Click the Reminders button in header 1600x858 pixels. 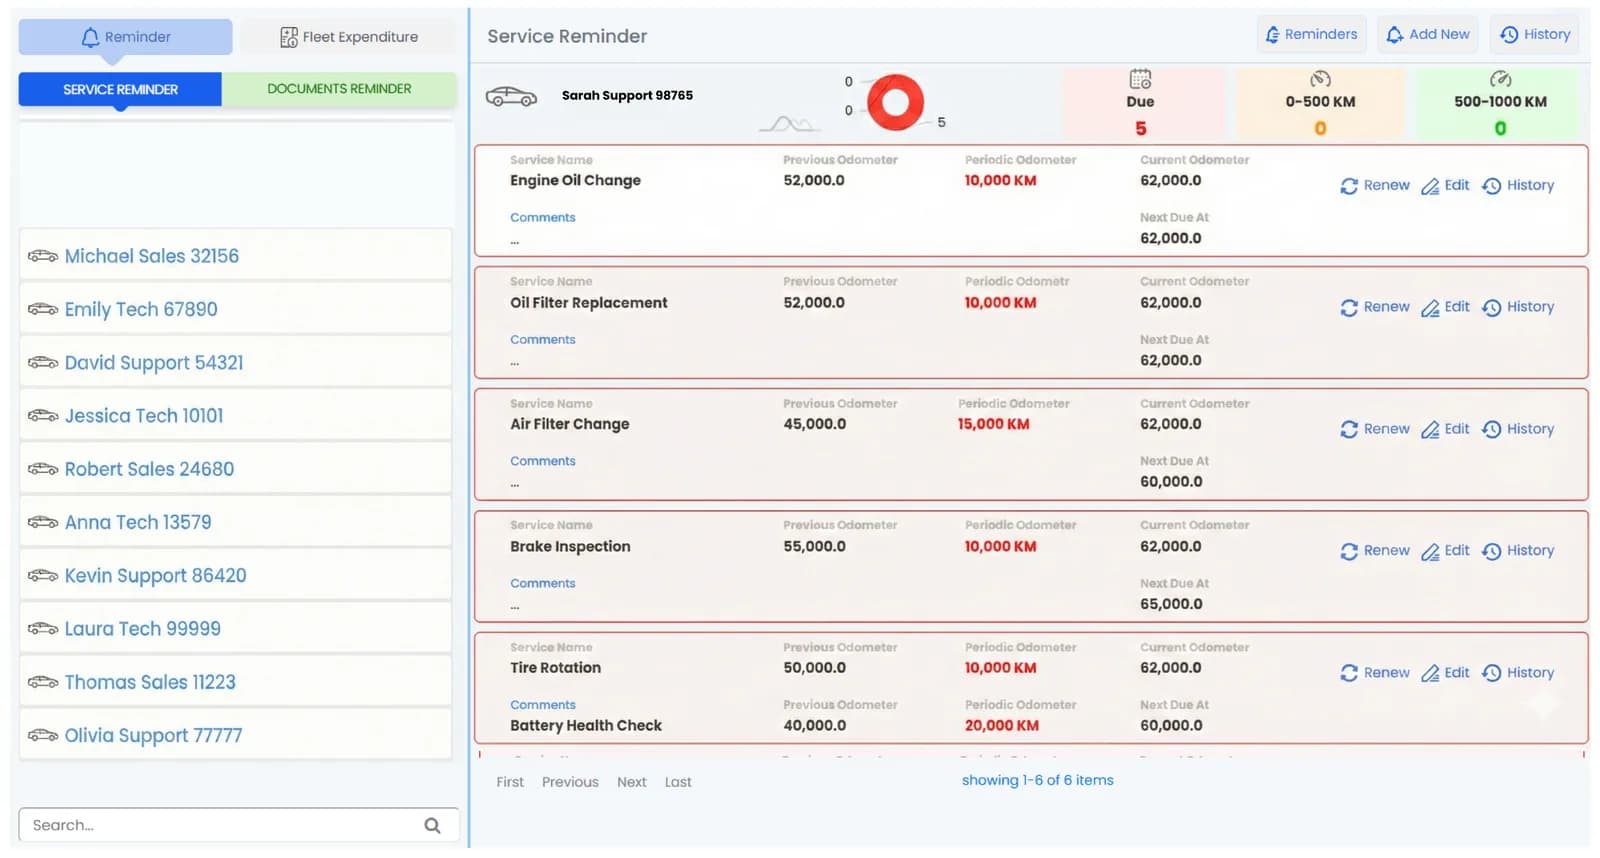pyautogui.click(x=1312, y=34)
